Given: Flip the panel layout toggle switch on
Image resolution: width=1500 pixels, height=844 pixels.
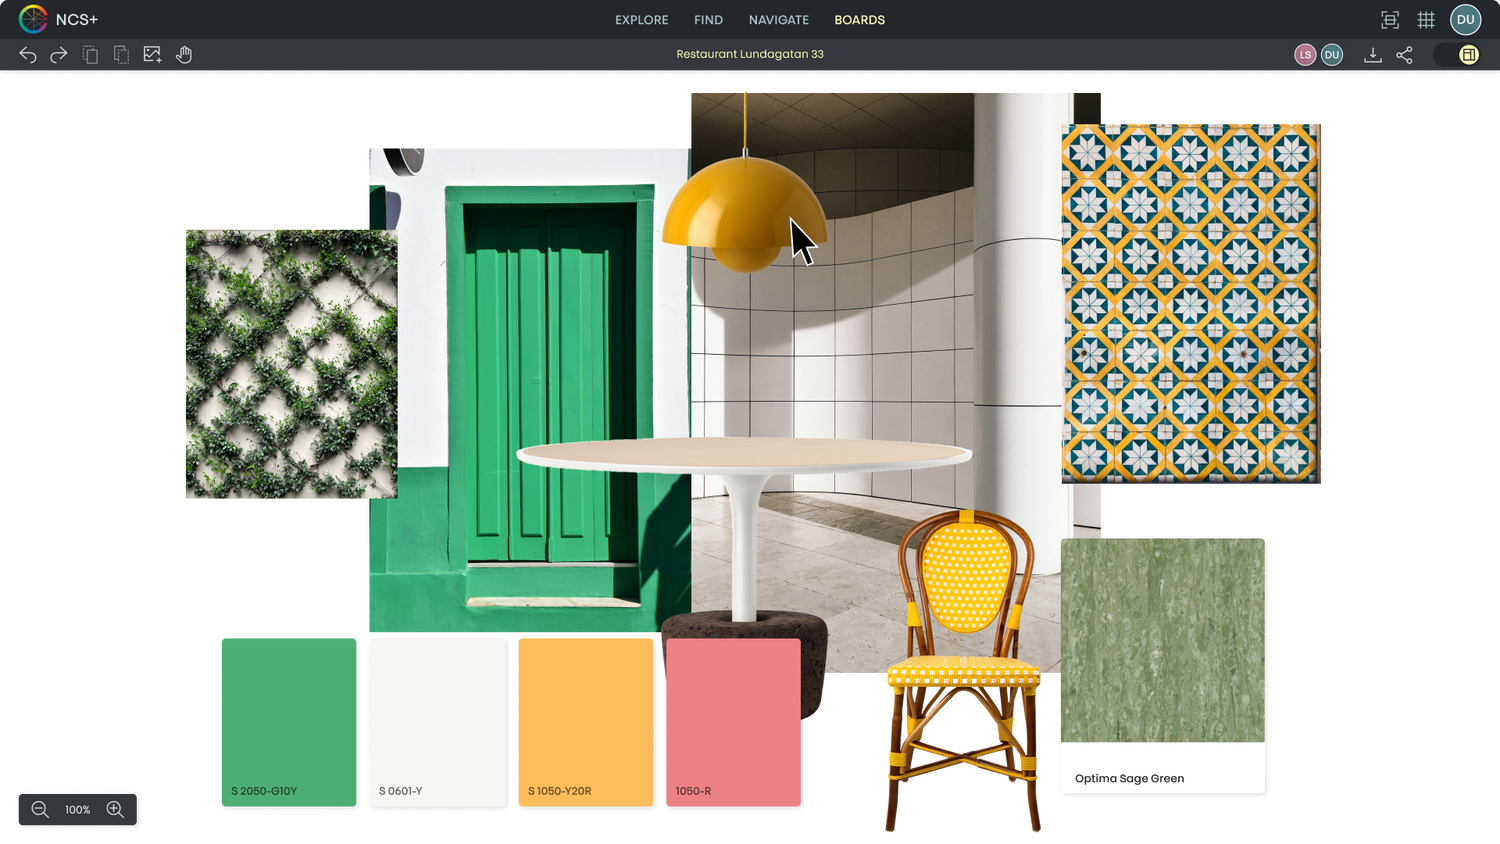Looking at the screenshot, I should click(x=1460, y=55).
